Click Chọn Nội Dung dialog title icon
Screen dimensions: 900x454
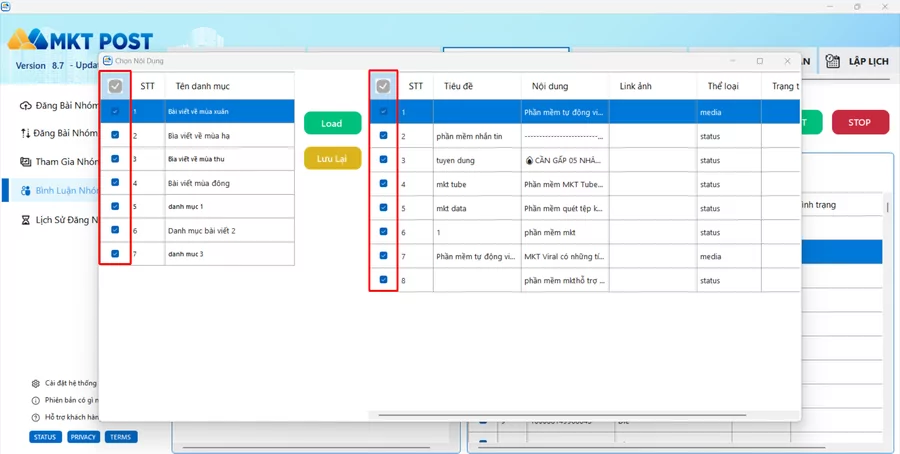[x=107, y=60]
